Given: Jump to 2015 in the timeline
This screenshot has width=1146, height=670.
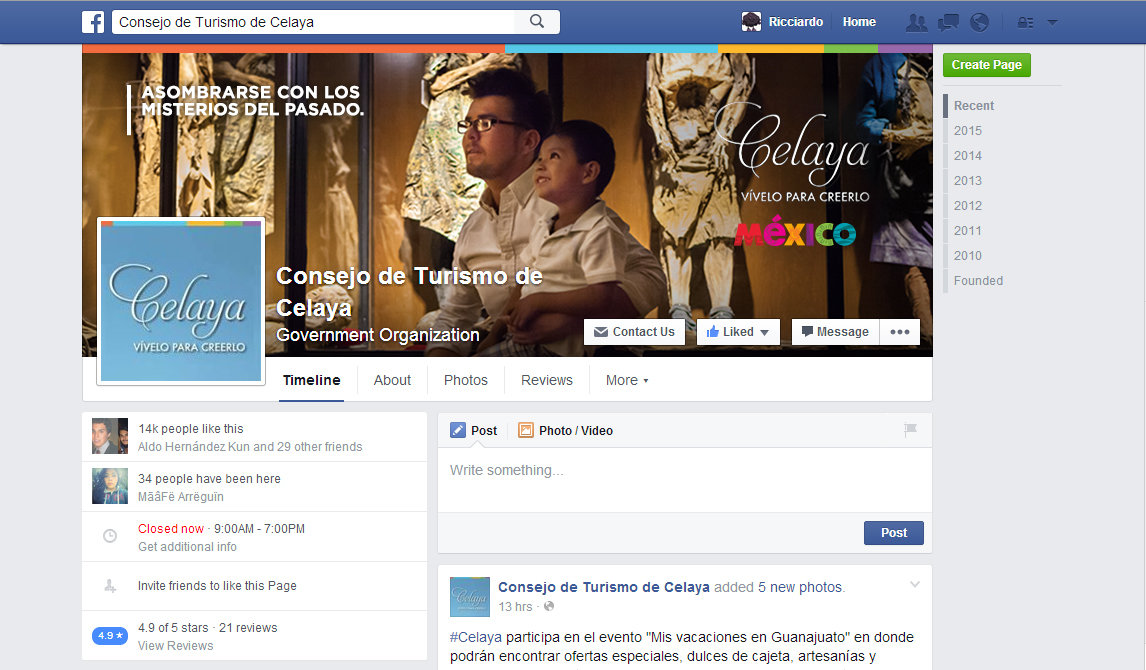Looking at the screenshot, I should point(968,131).
